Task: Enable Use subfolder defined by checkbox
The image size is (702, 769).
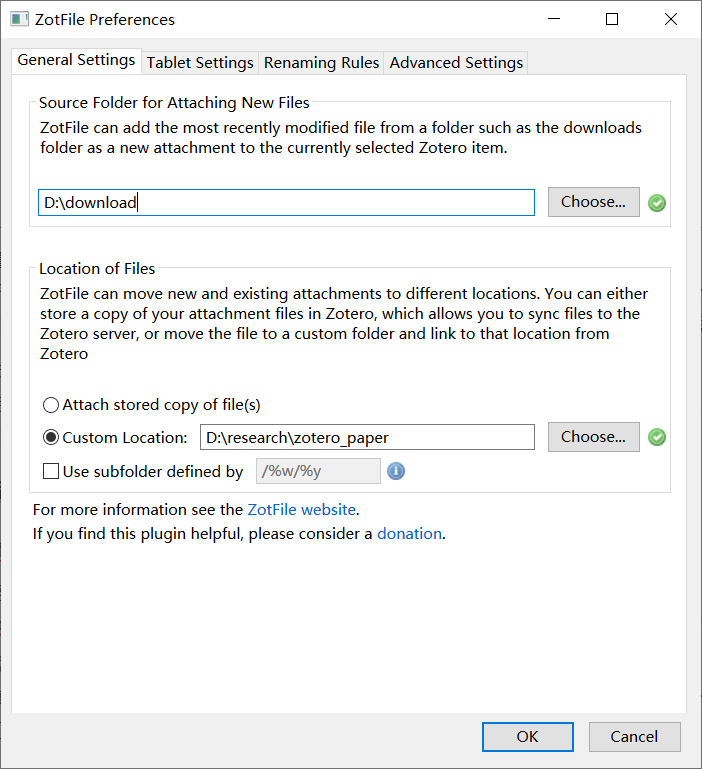Action: click(x=51, y=471)
